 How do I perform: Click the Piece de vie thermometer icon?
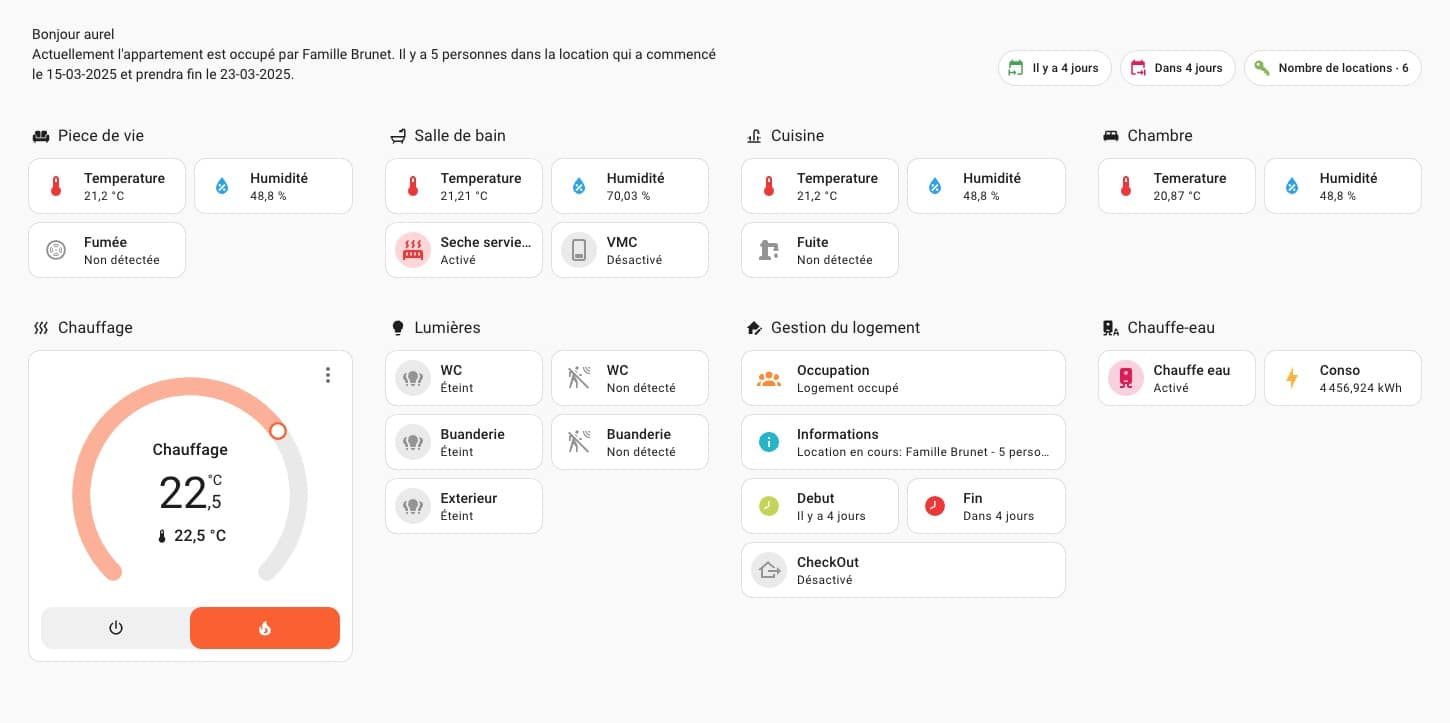tap(56, 186)
